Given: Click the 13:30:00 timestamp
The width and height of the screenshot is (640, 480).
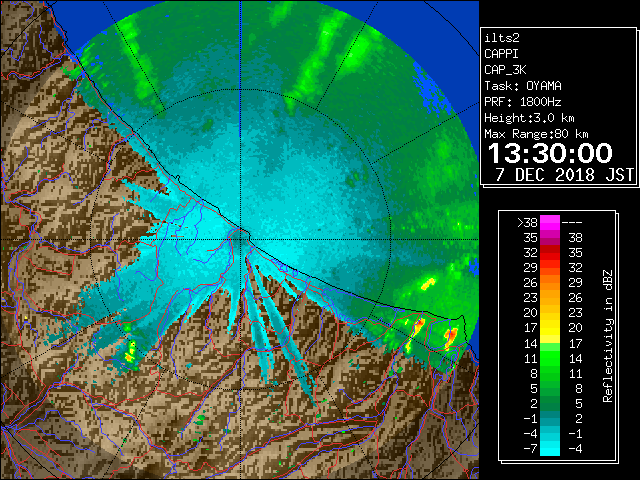Looking at the screenshot, I should pyautogui.click(x=550, y=153).
